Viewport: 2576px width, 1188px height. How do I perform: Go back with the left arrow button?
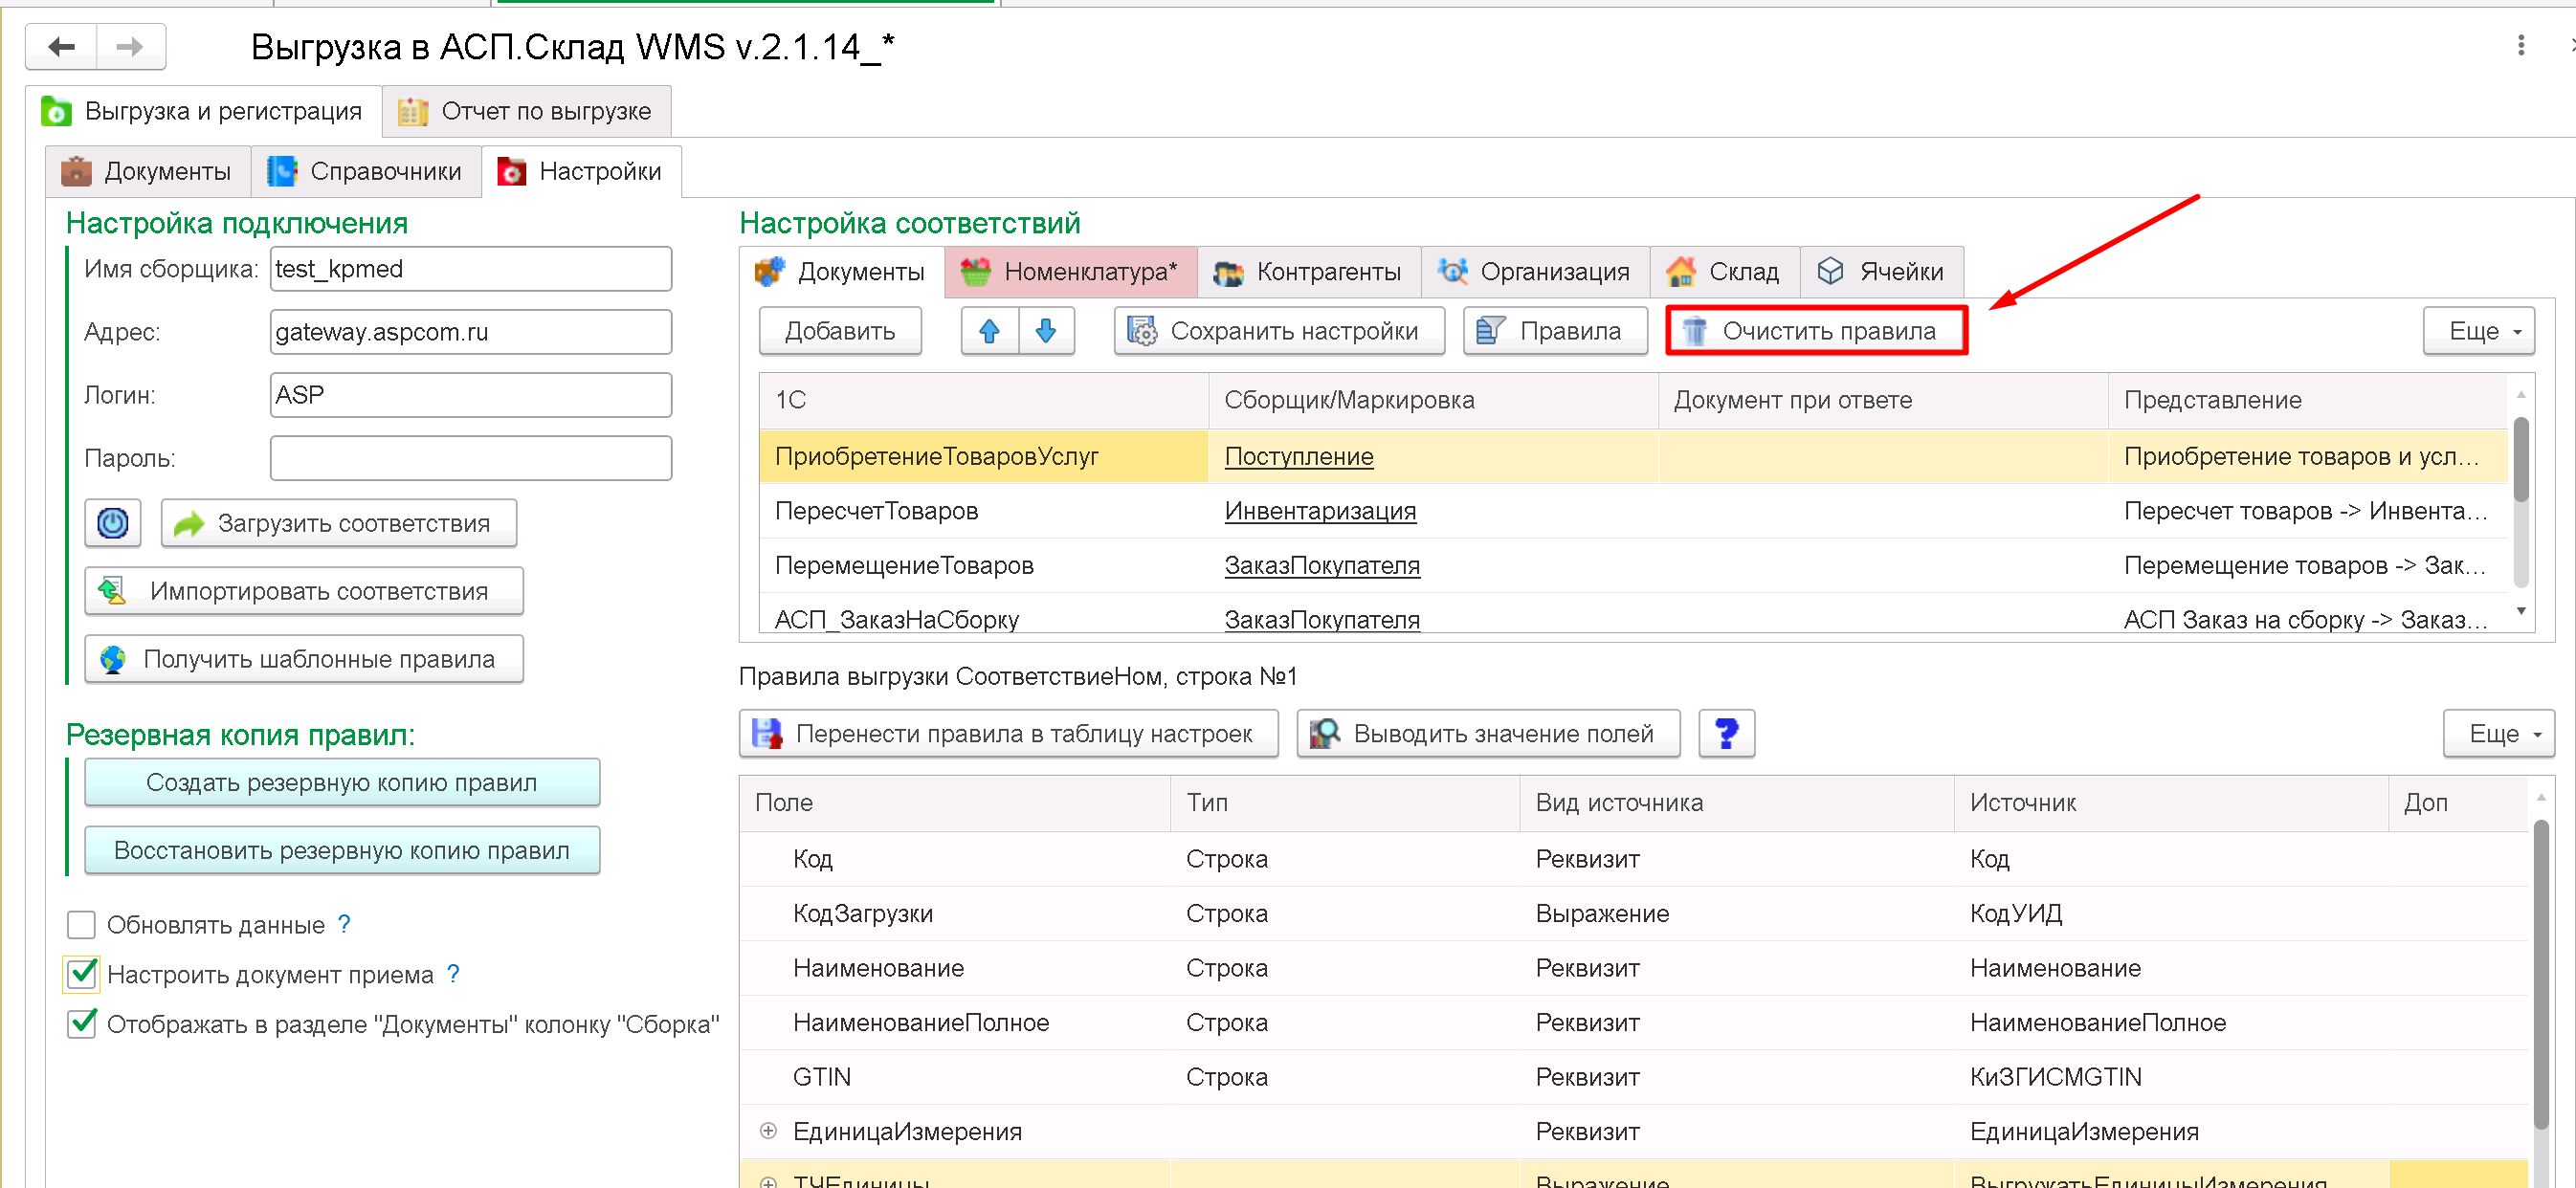pyautogui.click(x=62, y=46)
